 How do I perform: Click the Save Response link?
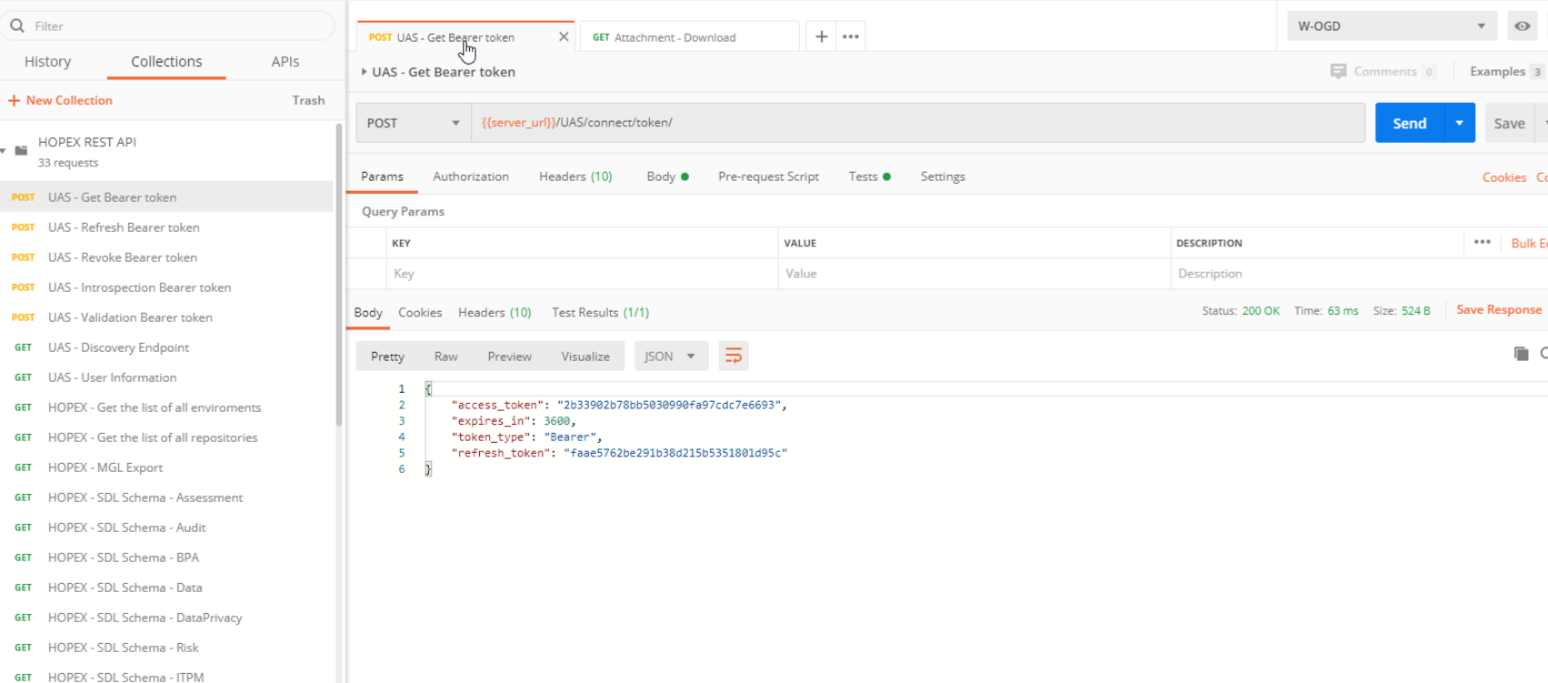1498,310
